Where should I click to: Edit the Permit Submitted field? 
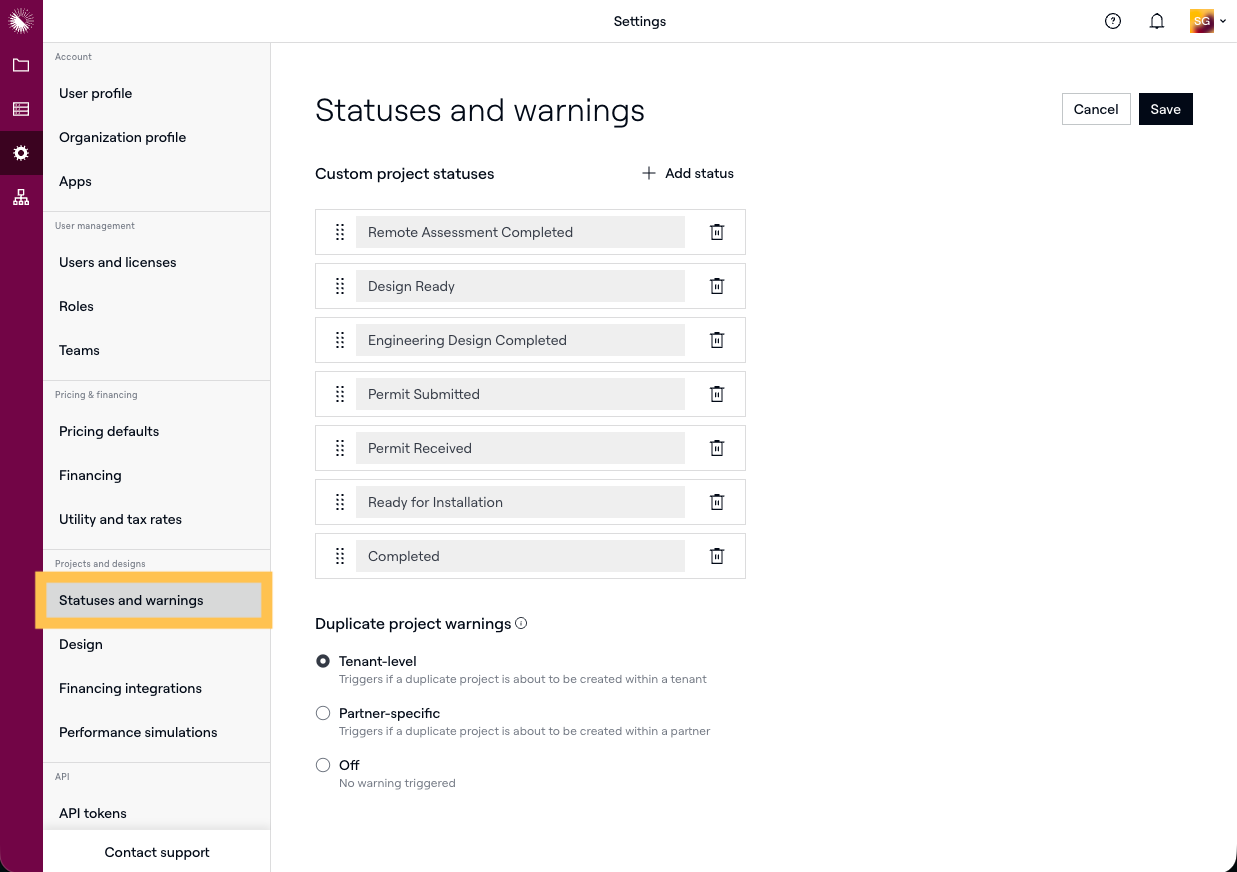[x=520, y=394]
